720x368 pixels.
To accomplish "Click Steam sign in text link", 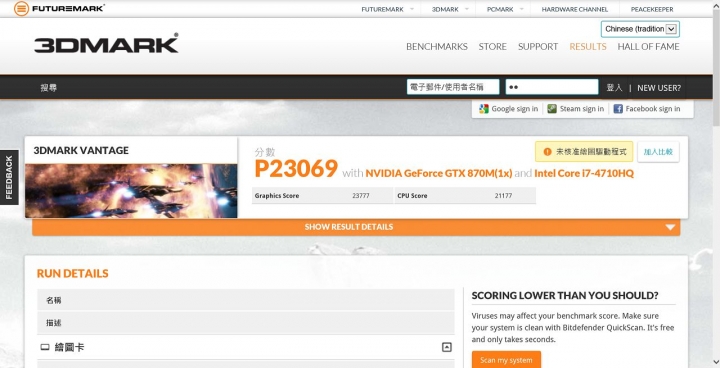I will [582, 109].
